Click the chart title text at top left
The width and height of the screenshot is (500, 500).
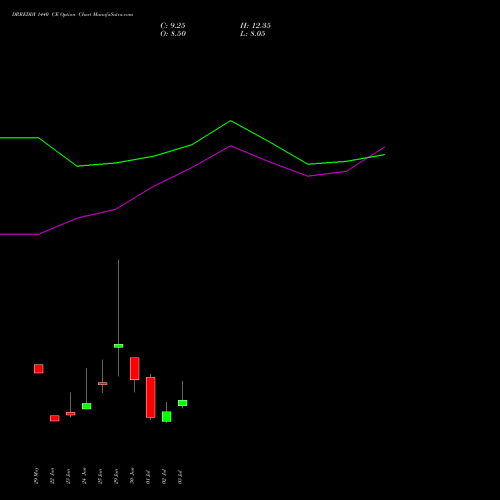tap(72, 15)
